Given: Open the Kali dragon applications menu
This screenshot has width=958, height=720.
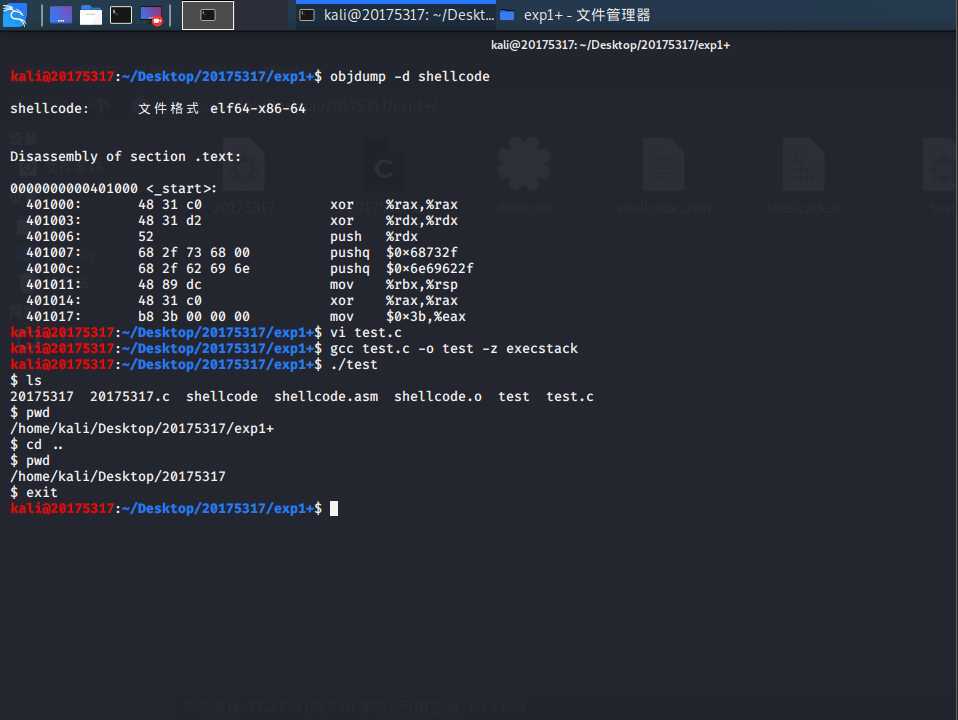Looking at the screenshot, I should [x=15, y=15].
